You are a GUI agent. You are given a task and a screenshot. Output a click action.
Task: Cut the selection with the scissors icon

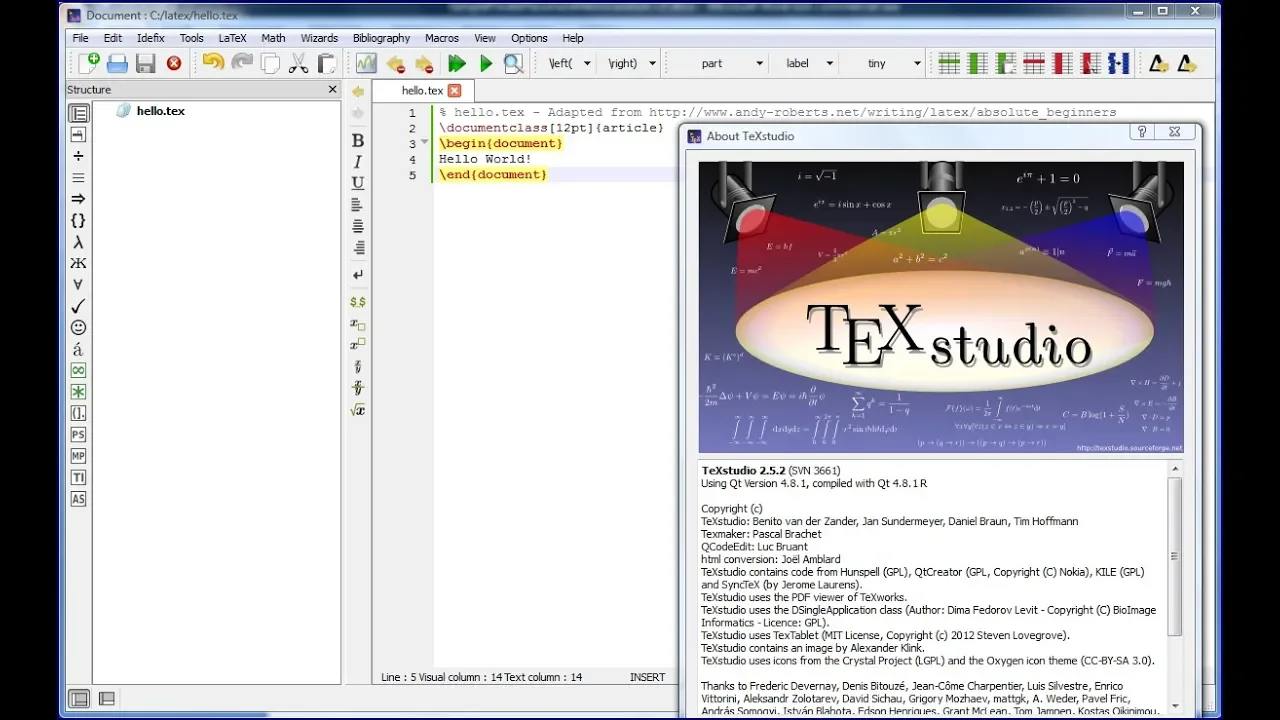tap(299, 63)
